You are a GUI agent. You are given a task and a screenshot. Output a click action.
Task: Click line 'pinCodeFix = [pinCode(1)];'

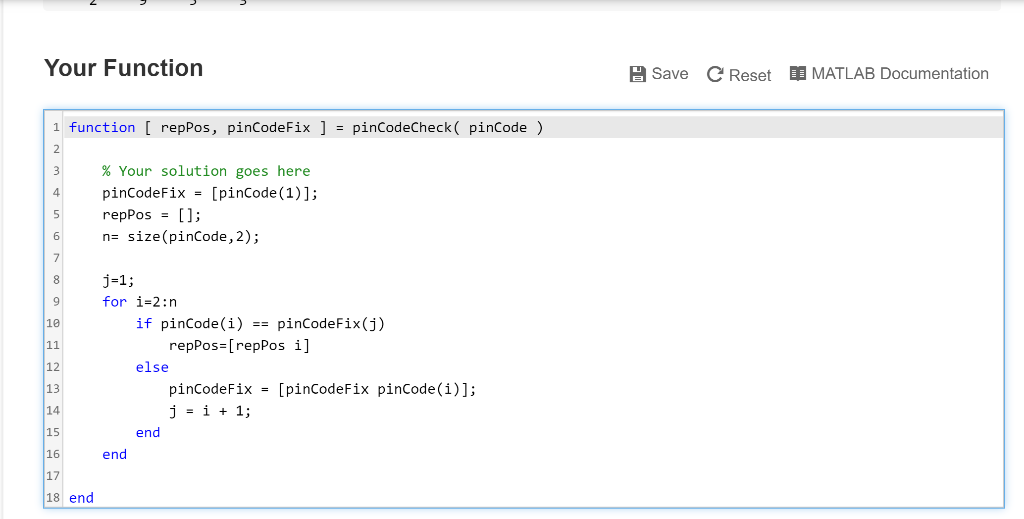210,193
